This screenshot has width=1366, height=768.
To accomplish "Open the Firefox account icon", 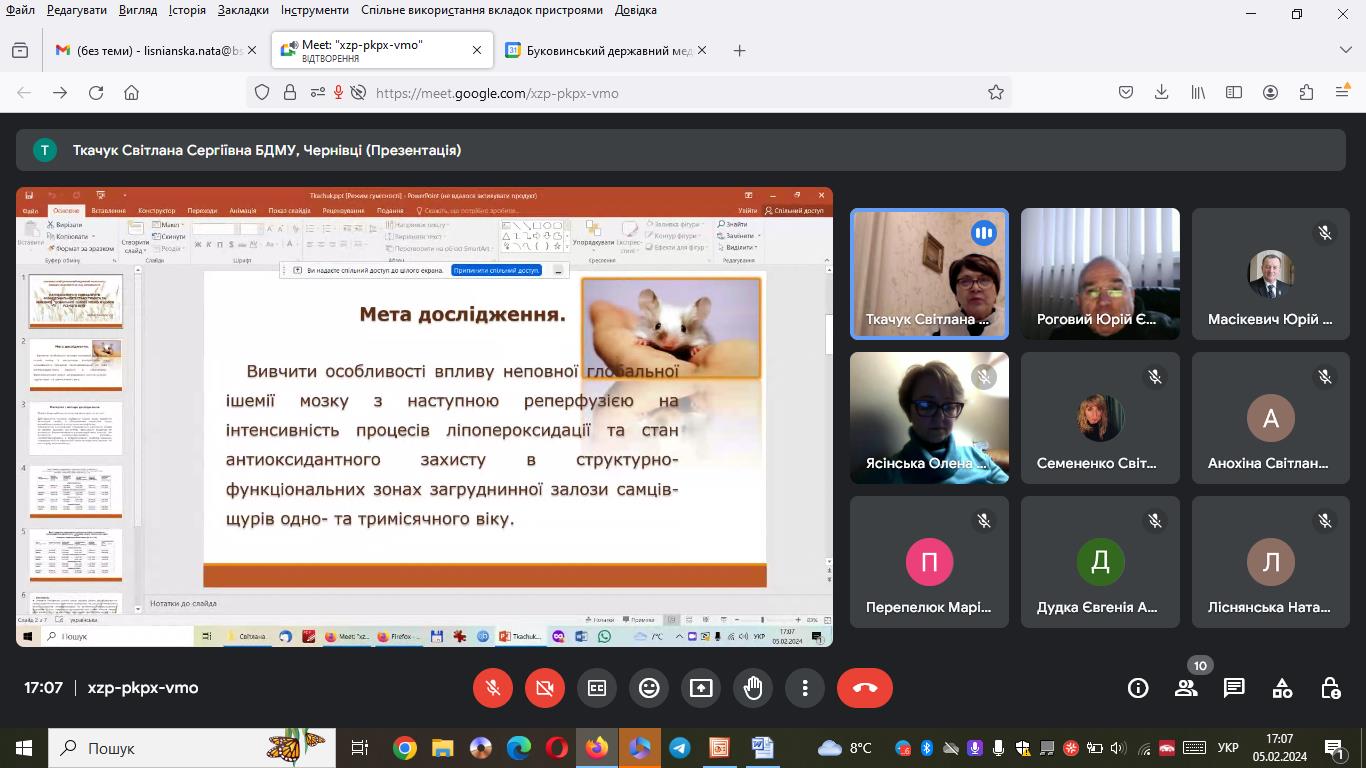I will (x=1270, y=92).
